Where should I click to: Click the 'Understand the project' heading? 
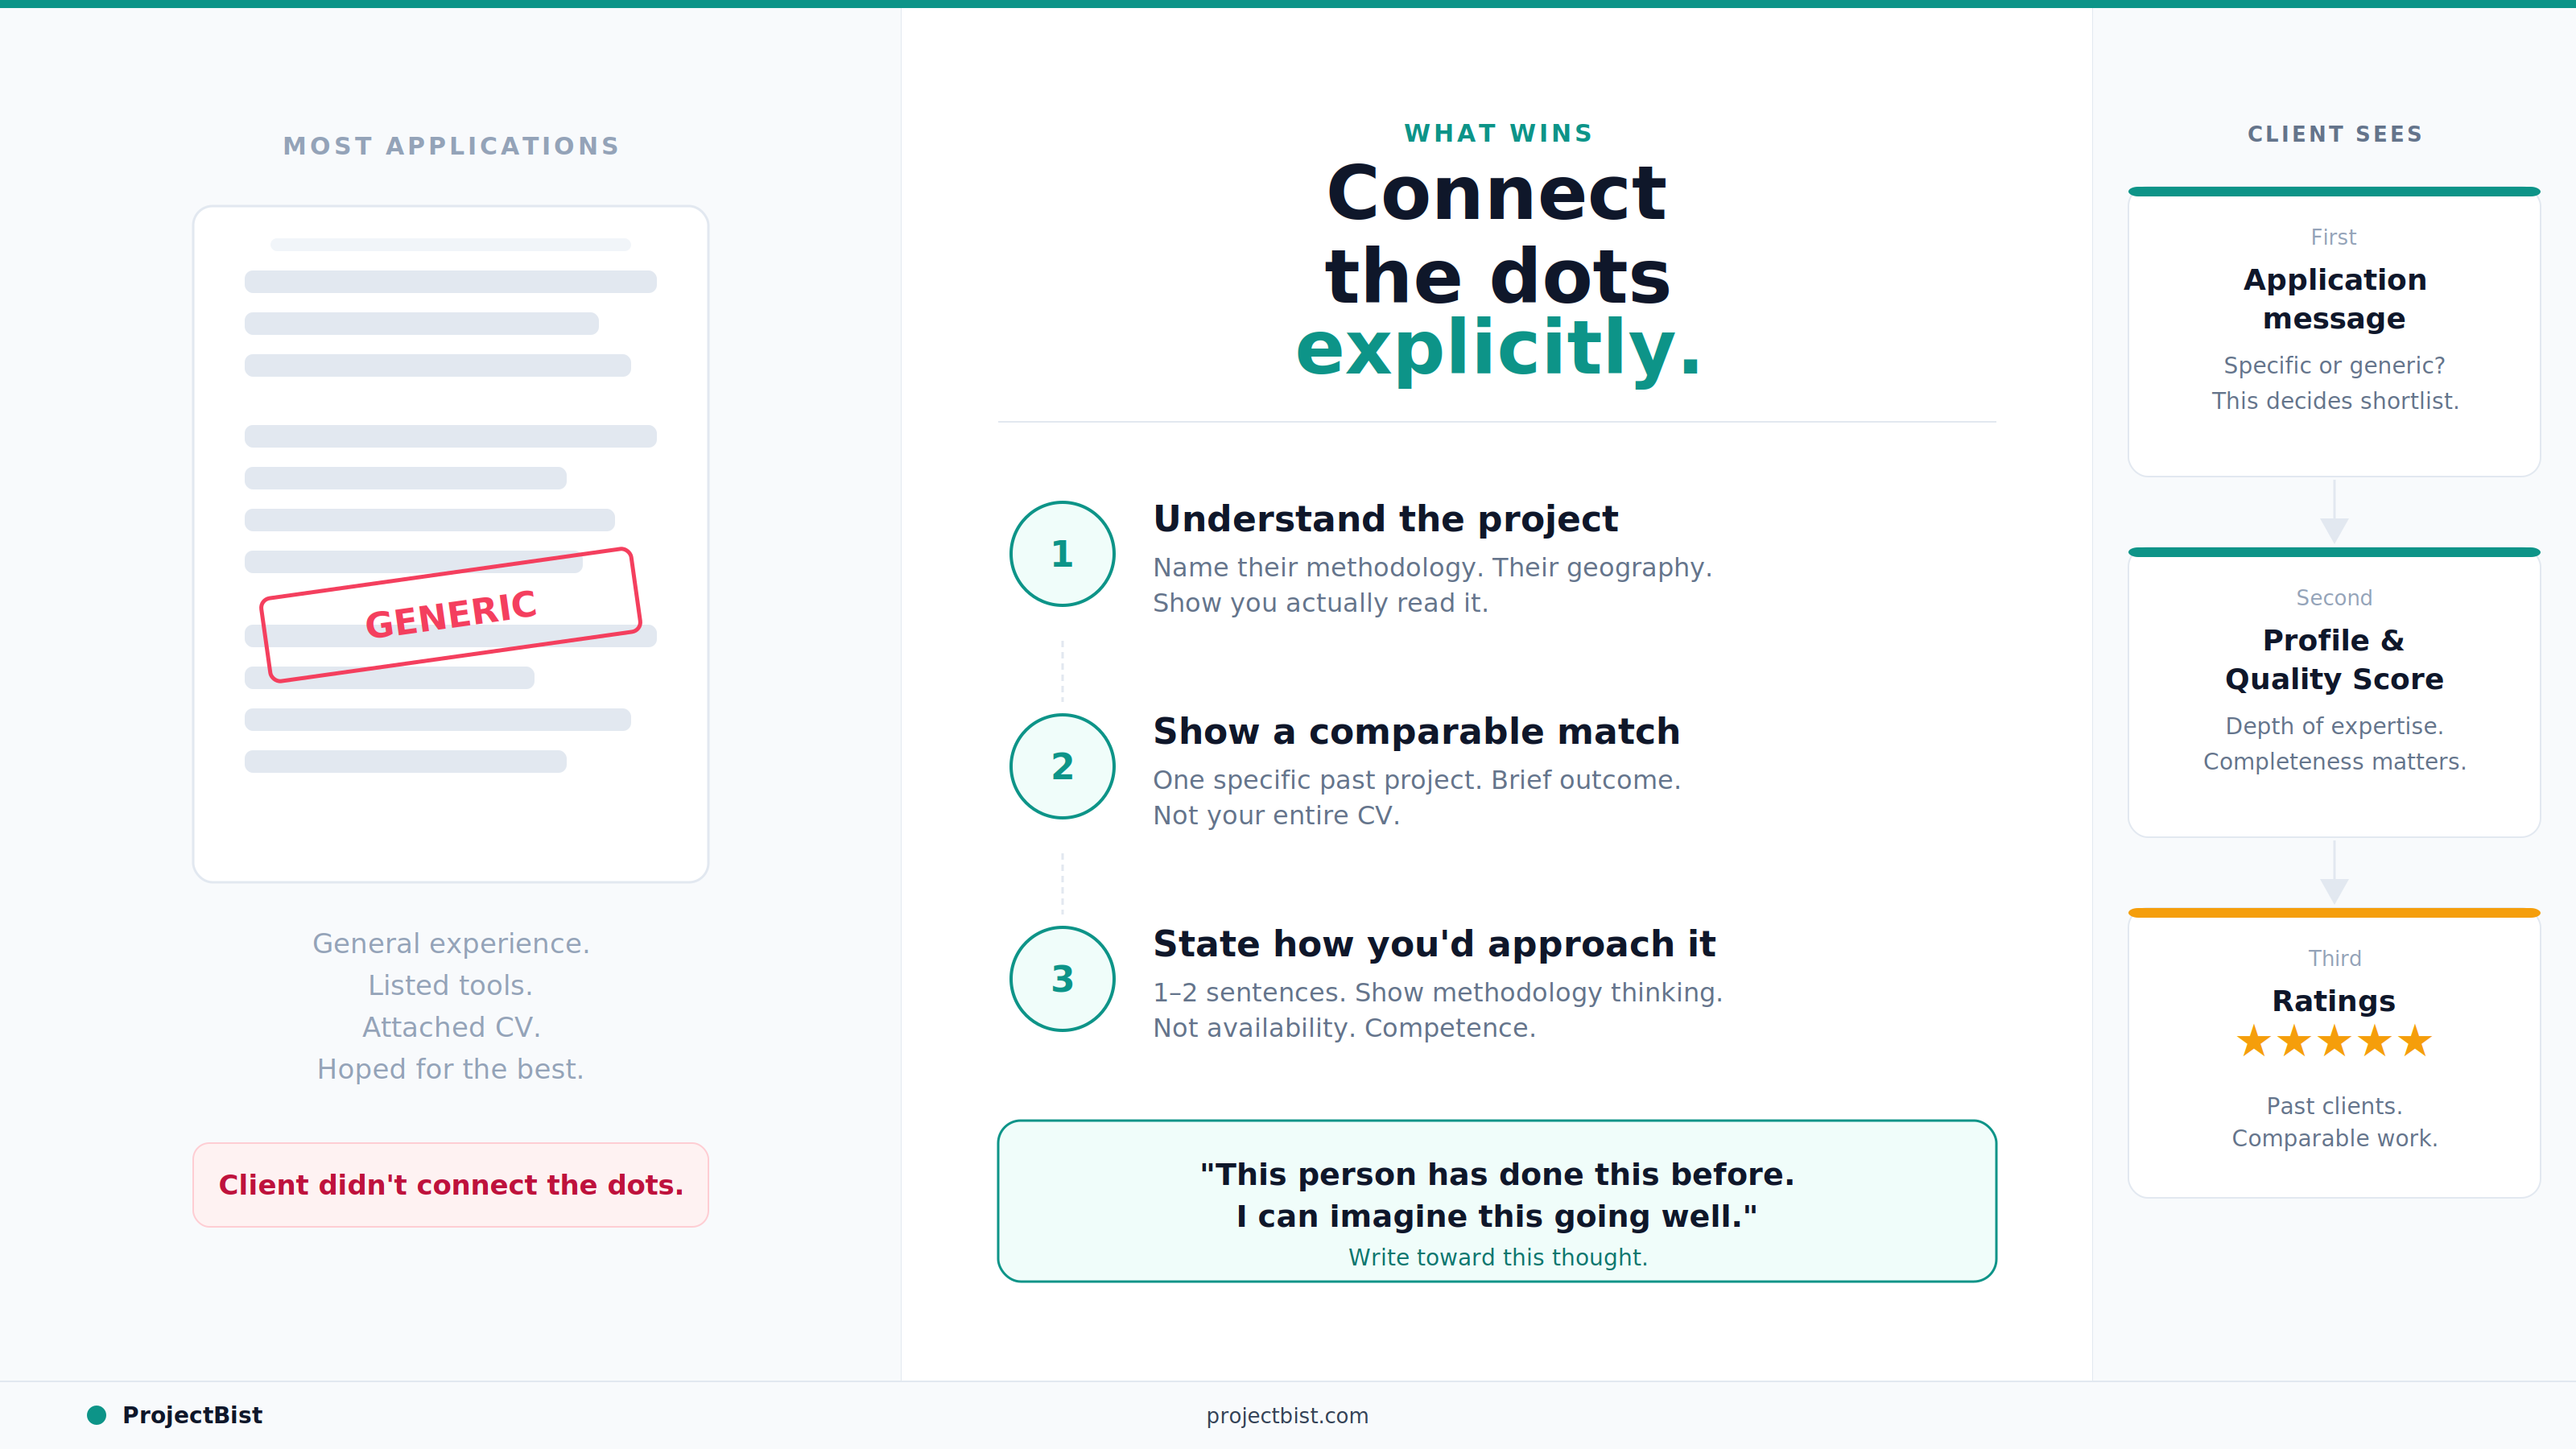(x=1385, y=519)
